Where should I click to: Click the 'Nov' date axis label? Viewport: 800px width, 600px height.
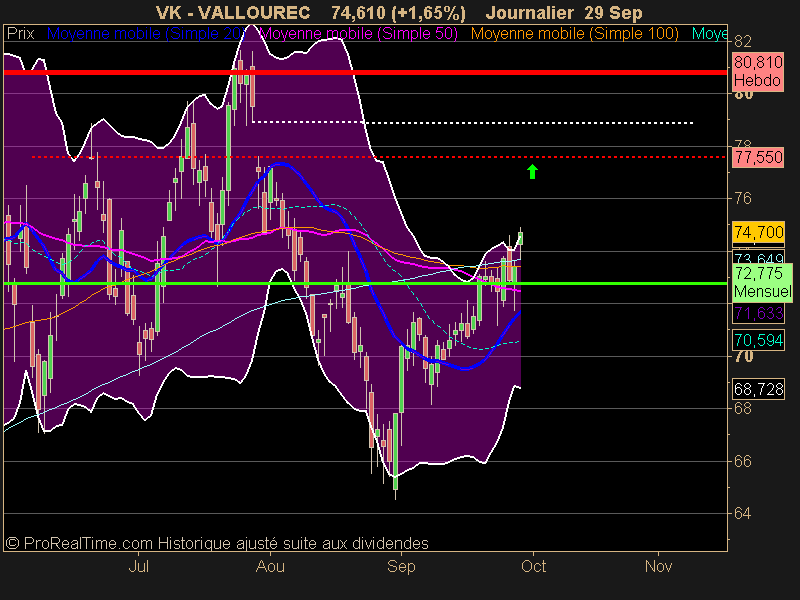coord(658,566)
